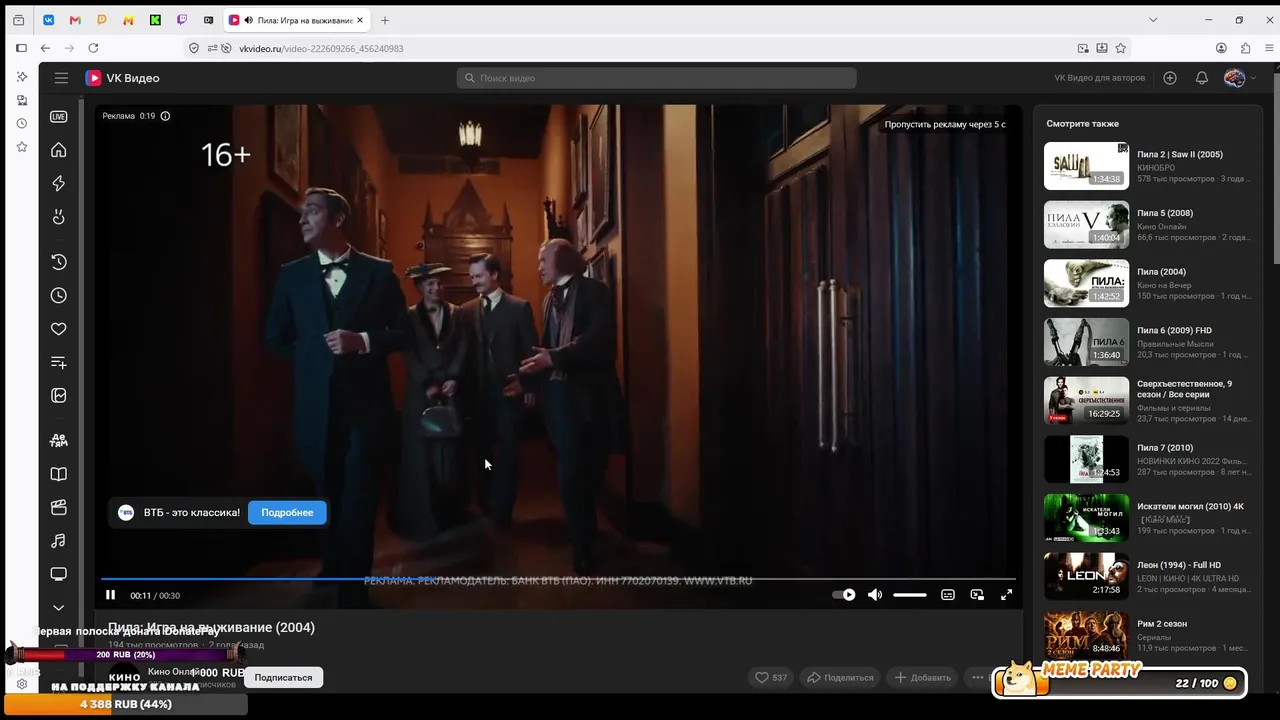This screenshot has height=720, width=1280.
Task: Open the Пила (2004) title in recommendations
Action: (x=1161, y=272)
